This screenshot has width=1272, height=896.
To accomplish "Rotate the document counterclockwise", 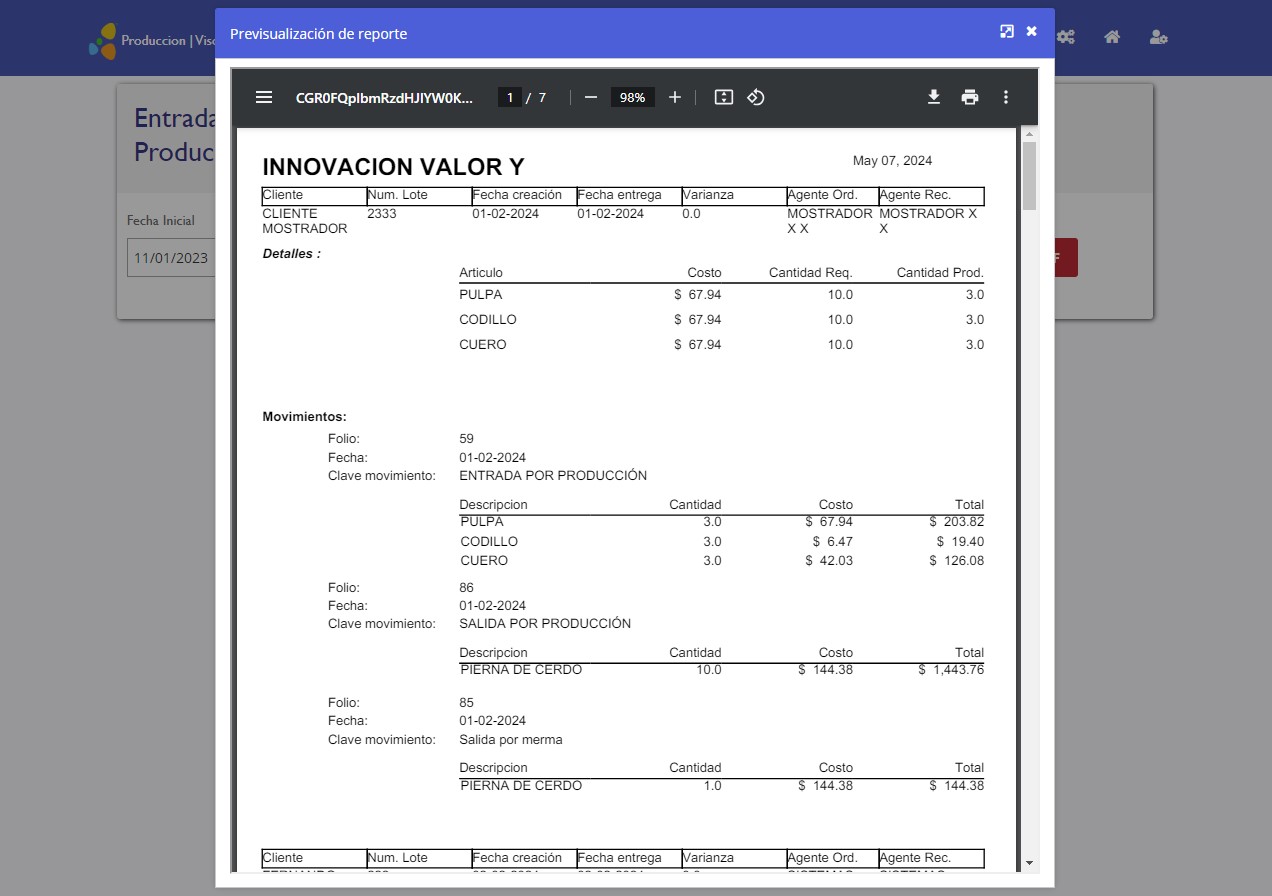I will click(x=756, y=97).
